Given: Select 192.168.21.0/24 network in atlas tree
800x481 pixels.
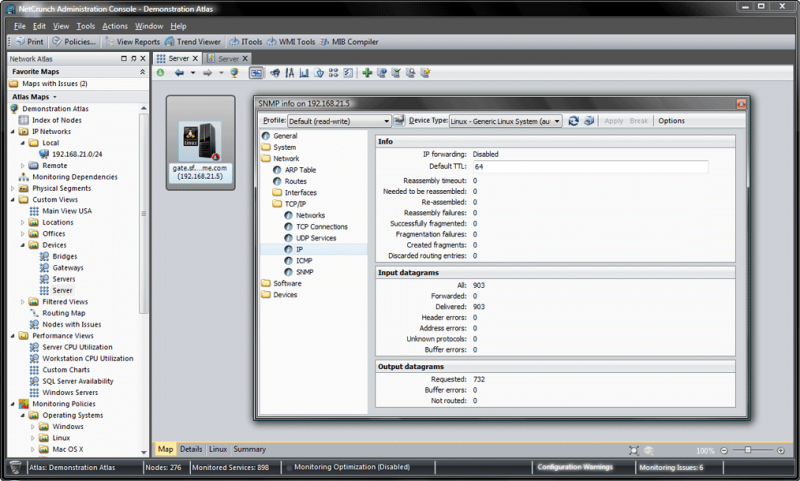Looking at the screenshot, I should point(77,154).
